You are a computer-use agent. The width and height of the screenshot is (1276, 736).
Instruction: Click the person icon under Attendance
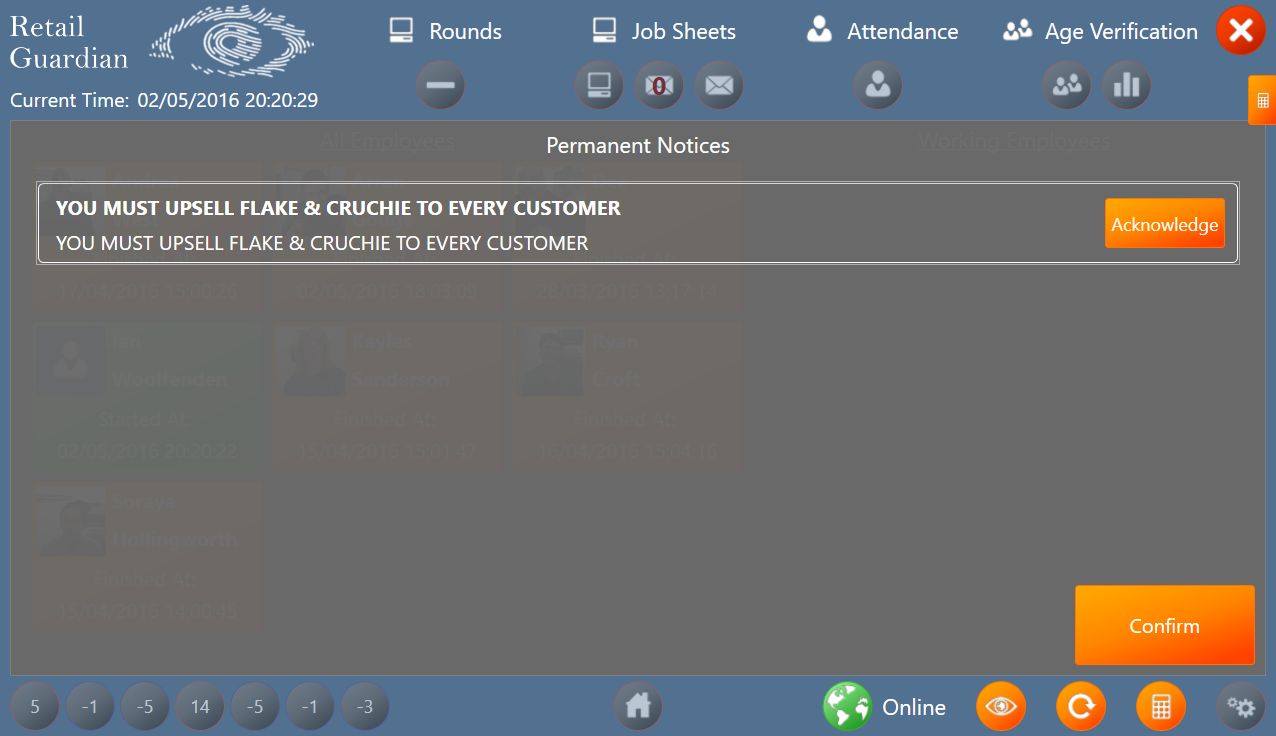point(877,86)
